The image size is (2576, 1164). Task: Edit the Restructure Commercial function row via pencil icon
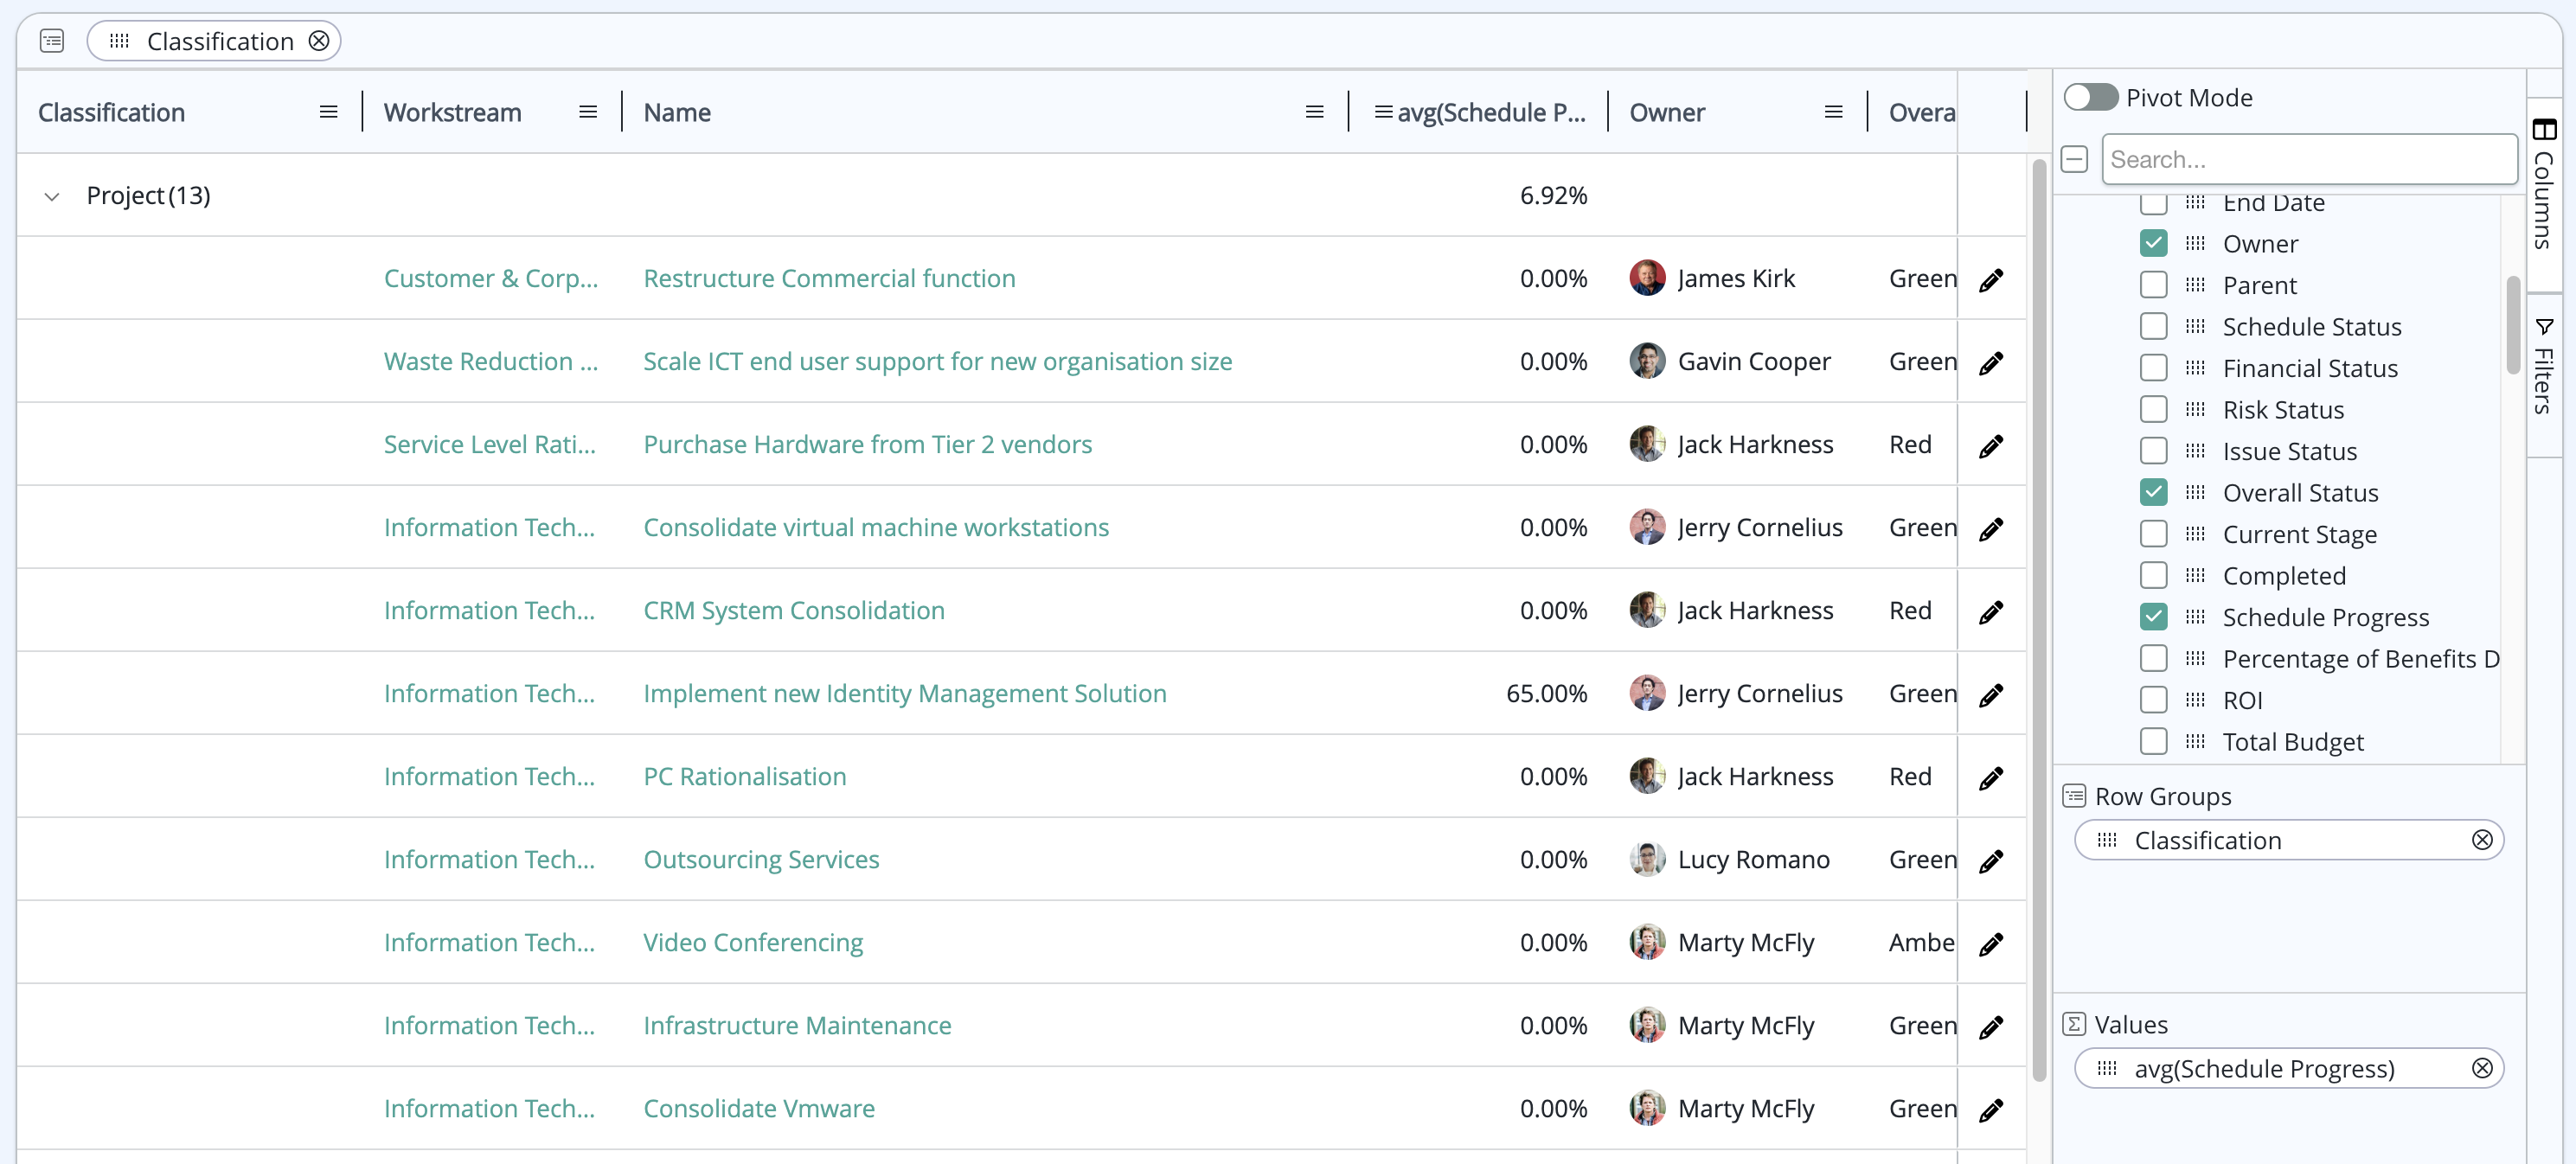click(1991, 280)
